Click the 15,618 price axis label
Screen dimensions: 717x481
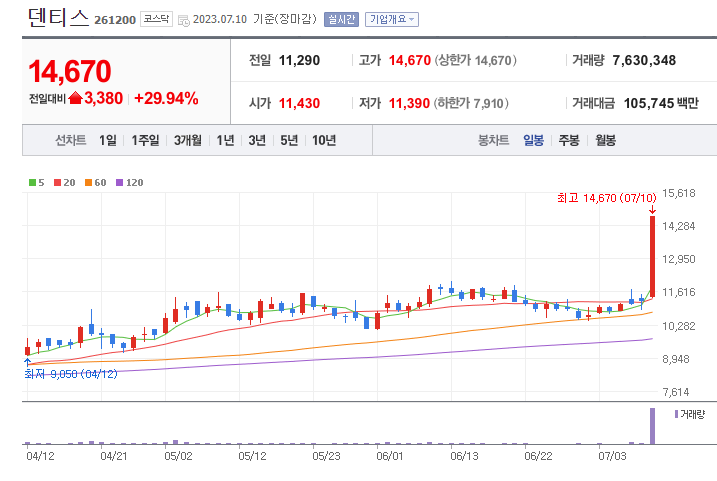tap(679, 193)
